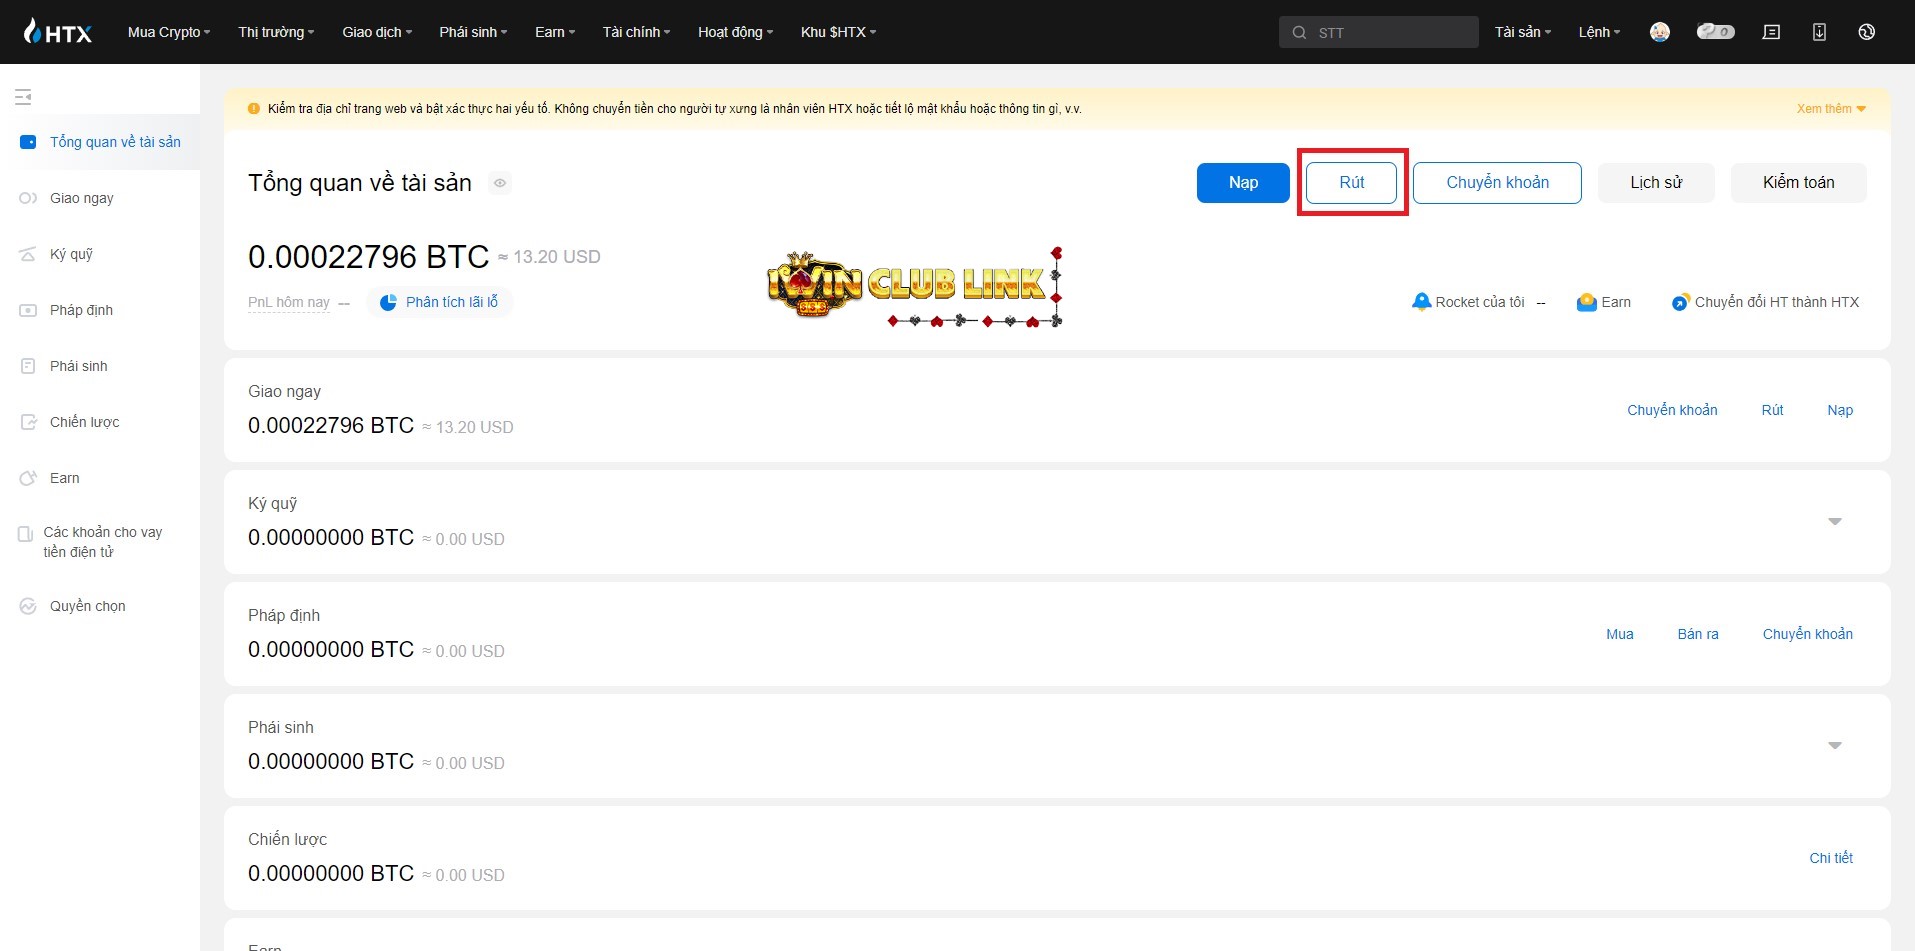Click Nạp in Giao ngay row
This screenshot has height=951, width=1915.
tap(1840, 410)
